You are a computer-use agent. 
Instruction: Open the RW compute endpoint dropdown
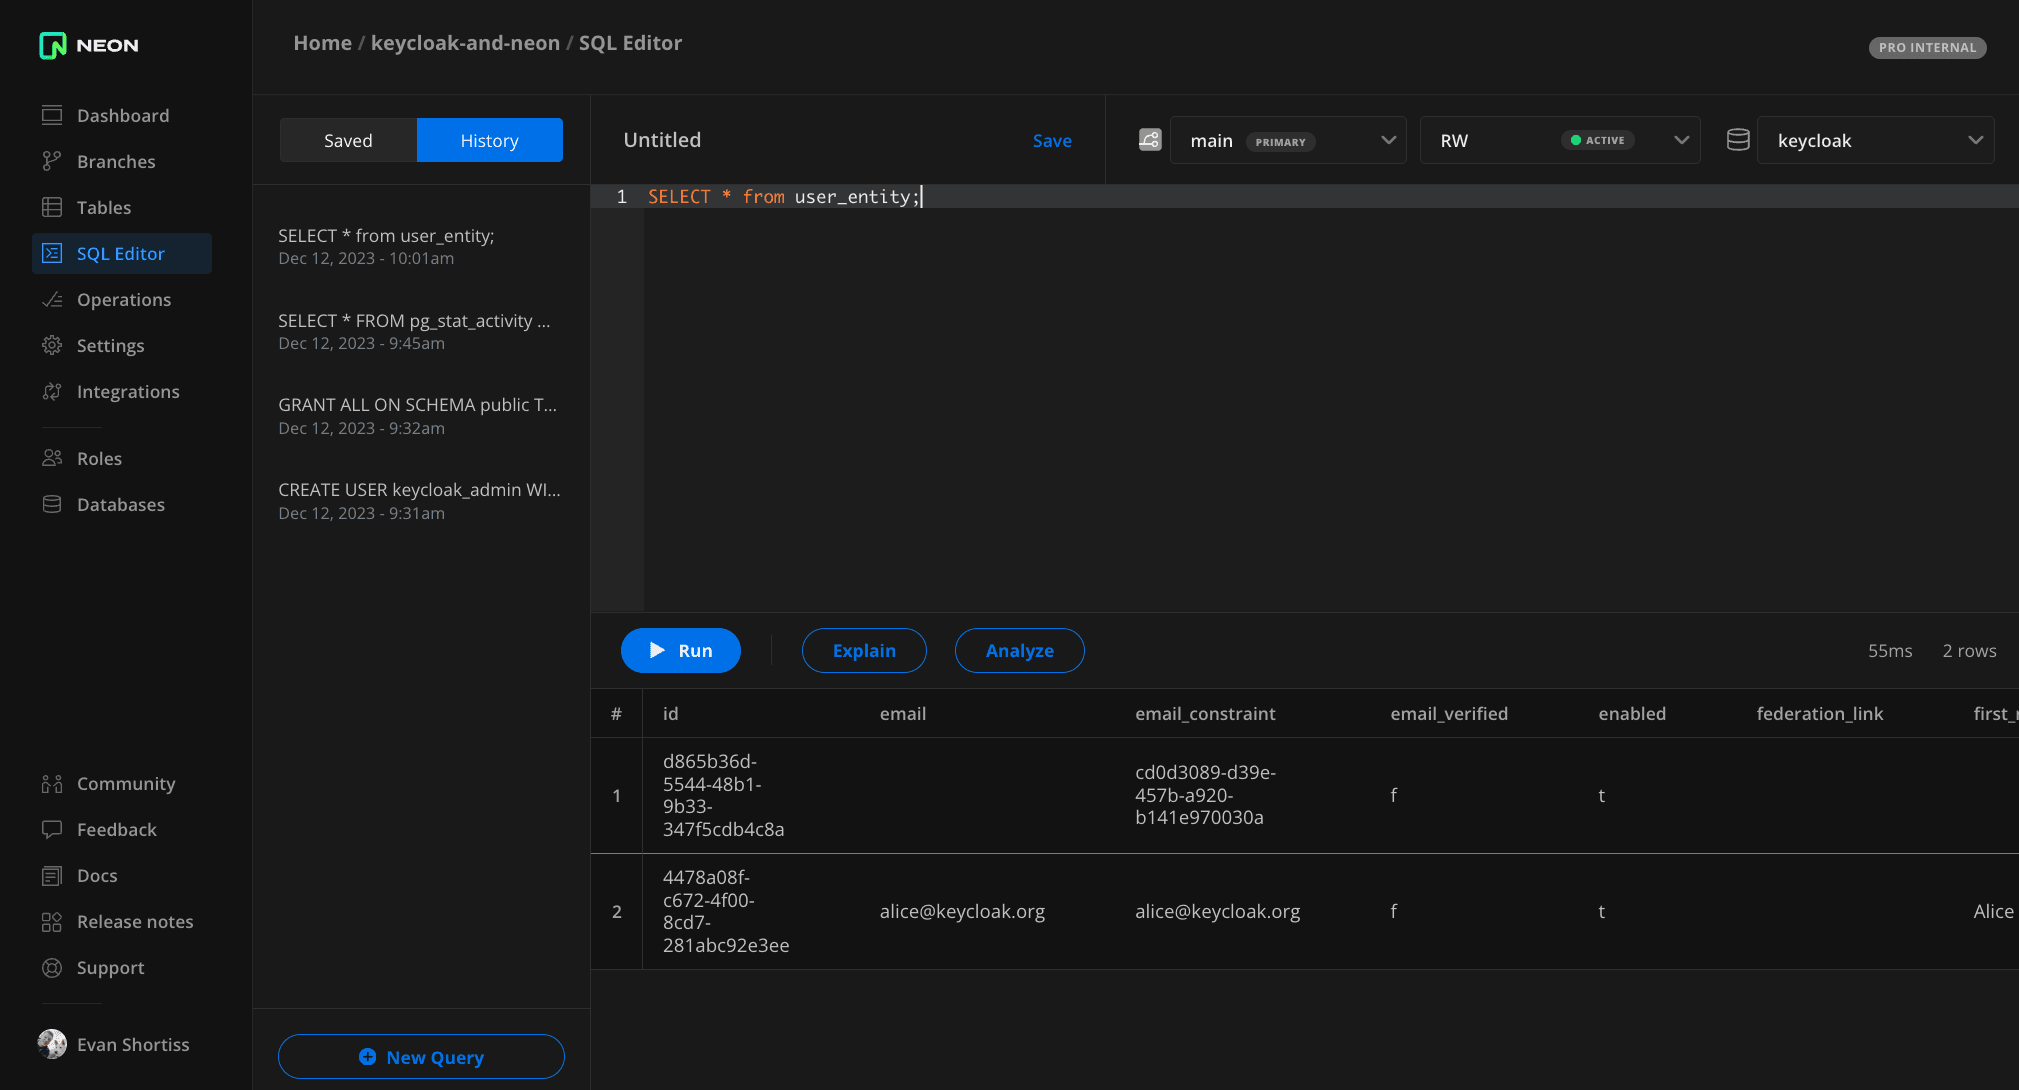click(1560, 140)
